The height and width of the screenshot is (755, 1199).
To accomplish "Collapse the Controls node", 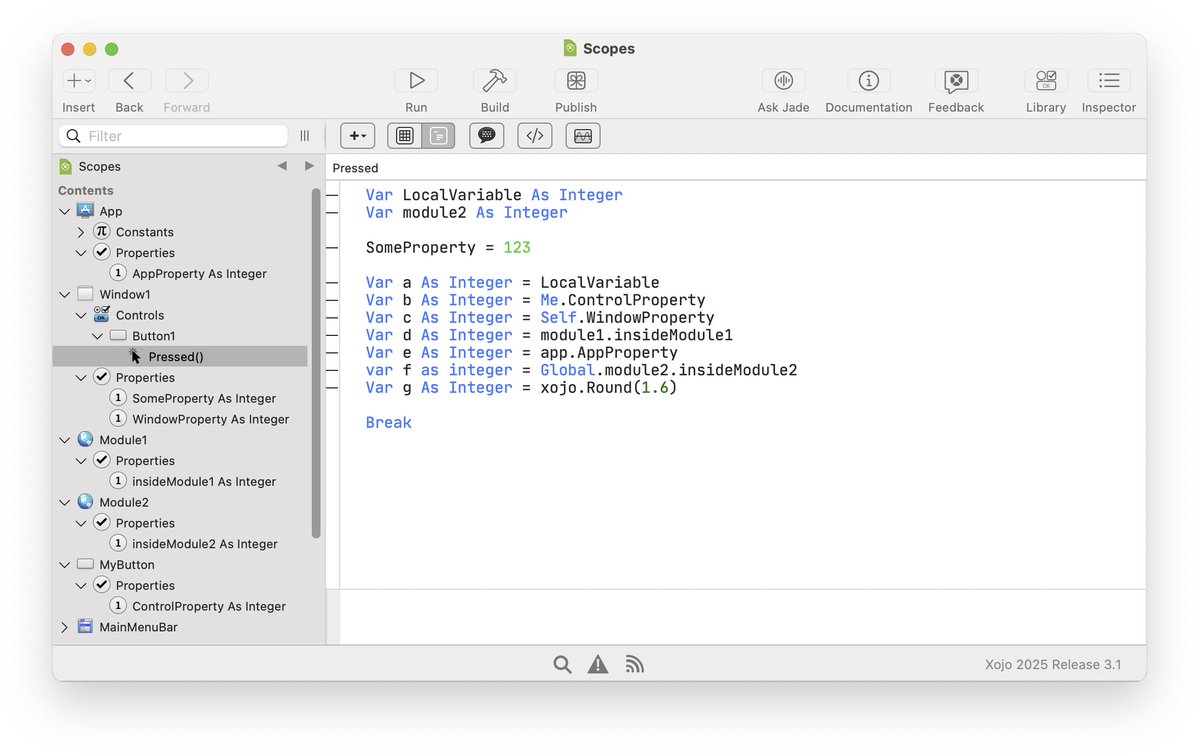I will 80,315.
